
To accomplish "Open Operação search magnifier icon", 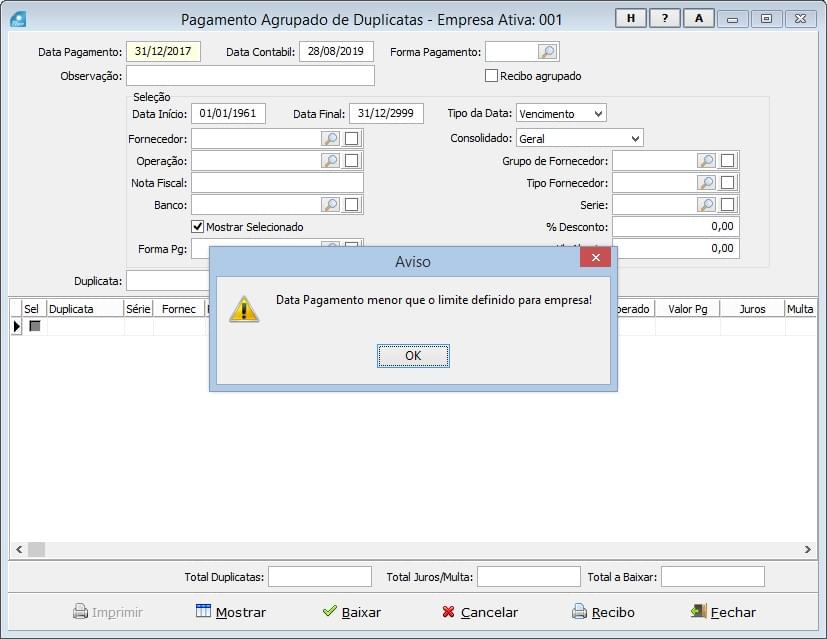I will click(330, 161).
